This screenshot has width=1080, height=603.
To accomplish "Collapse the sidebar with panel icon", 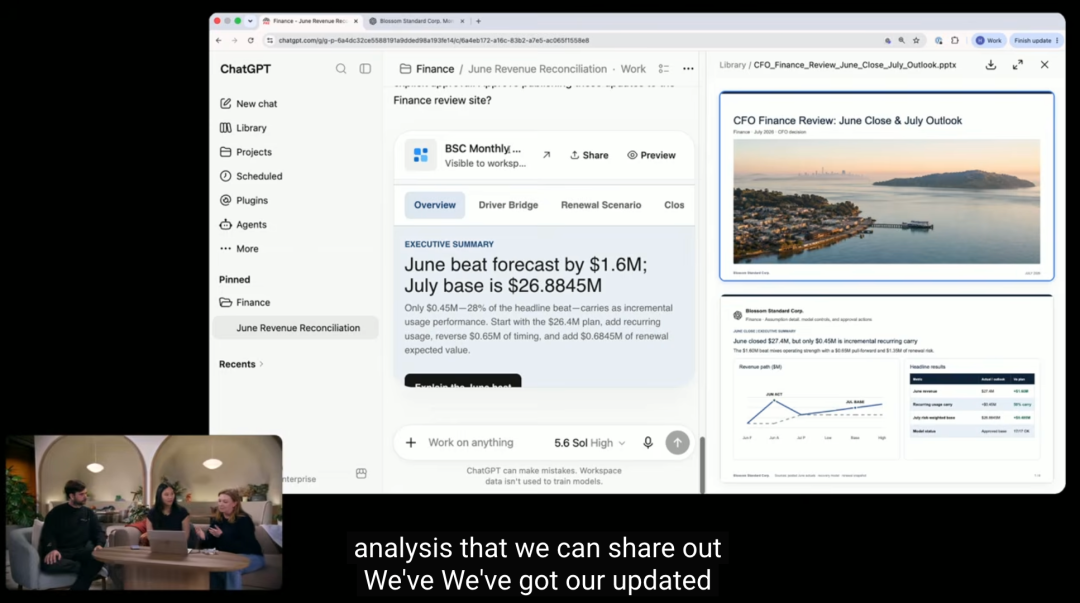I will click(x=365, y=69).
